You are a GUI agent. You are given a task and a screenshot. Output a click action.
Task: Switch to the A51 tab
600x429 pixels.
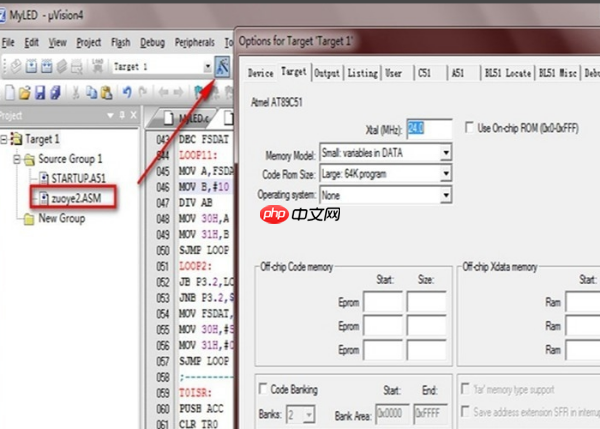point(458,73)
